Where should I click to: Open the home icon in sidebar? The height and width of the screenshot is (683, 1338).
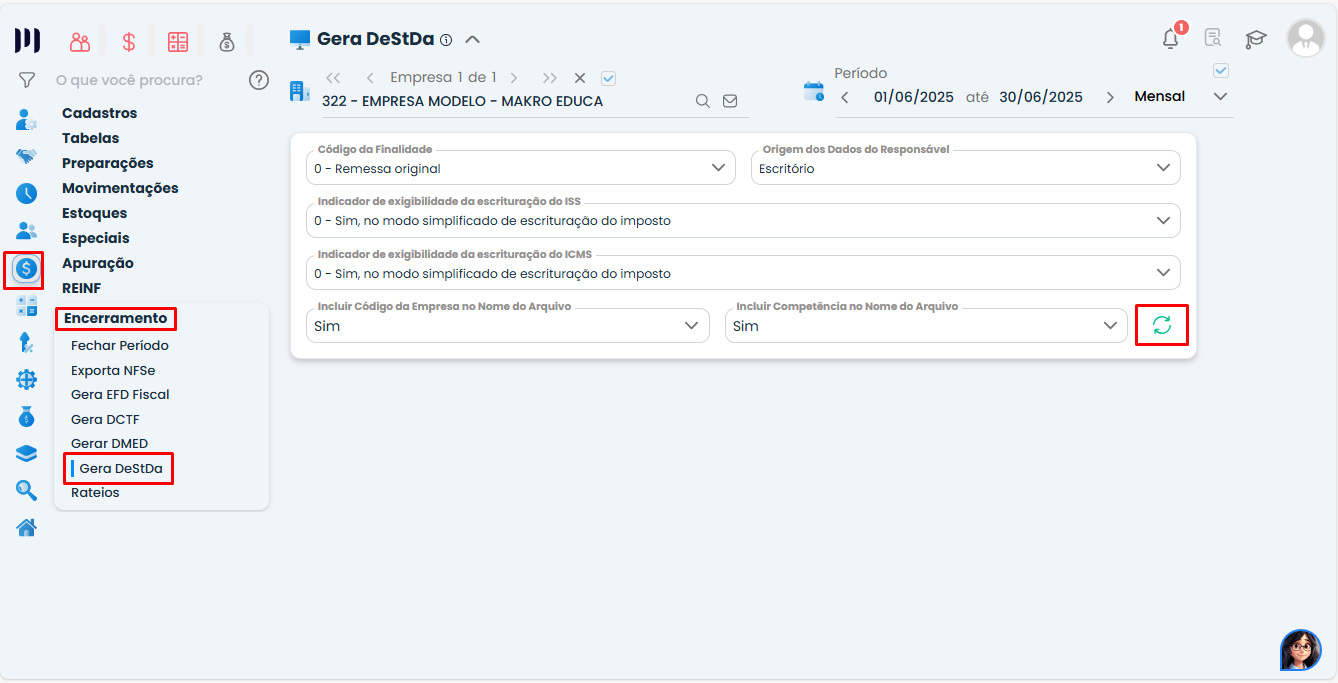pyautogui.click(x=26, y=527)
